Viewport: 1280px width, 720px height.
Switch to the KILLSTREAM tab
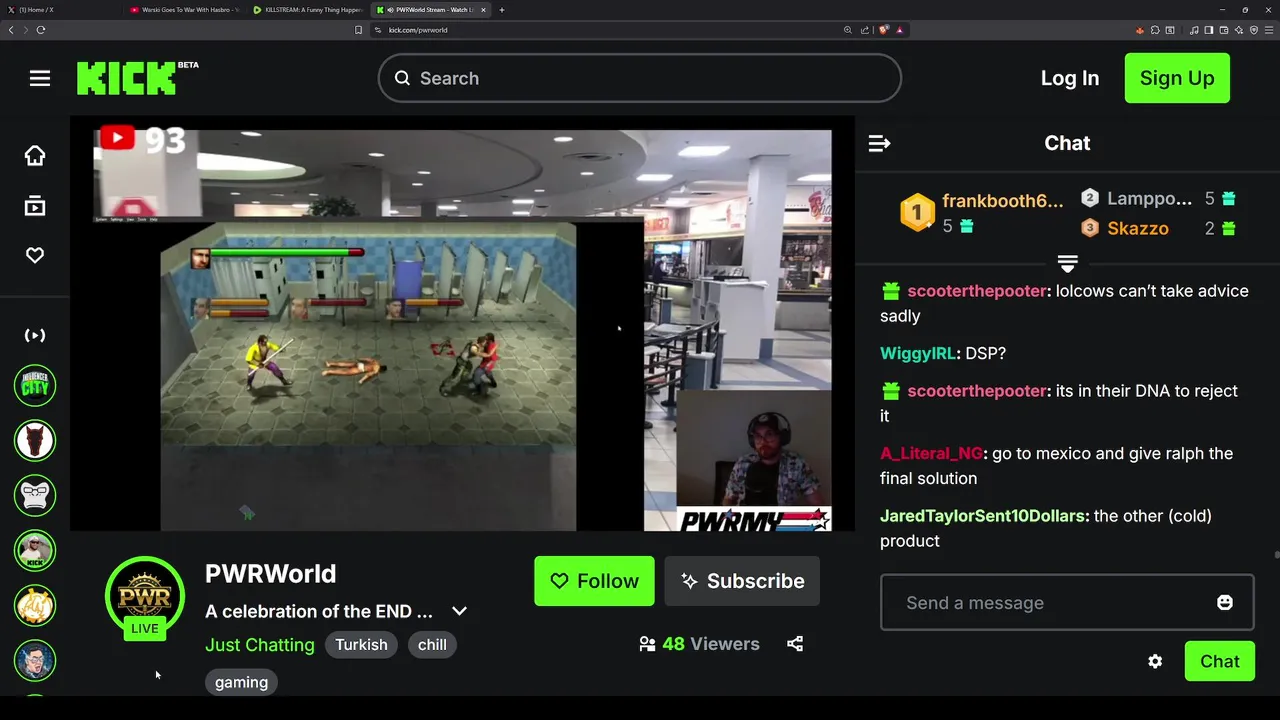pyautogui.click(x=308, y=10)
